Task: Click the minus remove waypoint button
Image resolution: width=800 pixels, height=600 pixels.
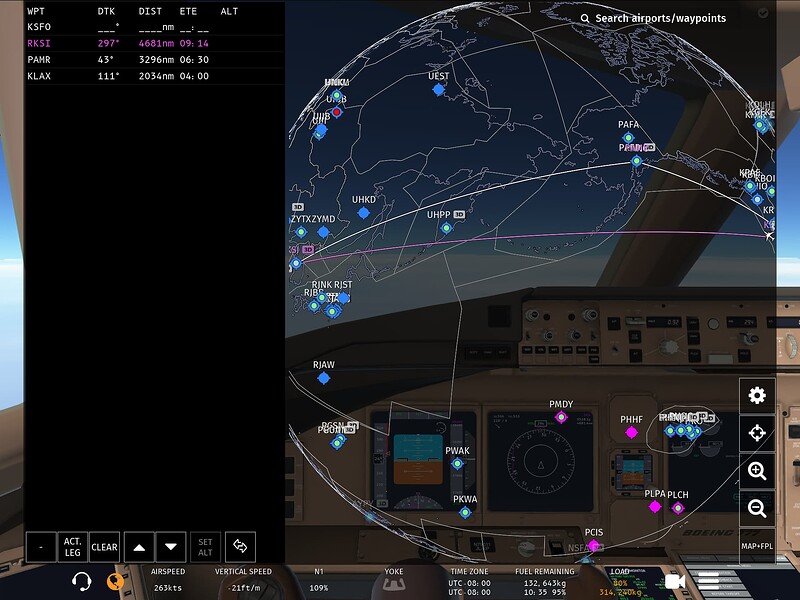Action: [x=41, y=547]
